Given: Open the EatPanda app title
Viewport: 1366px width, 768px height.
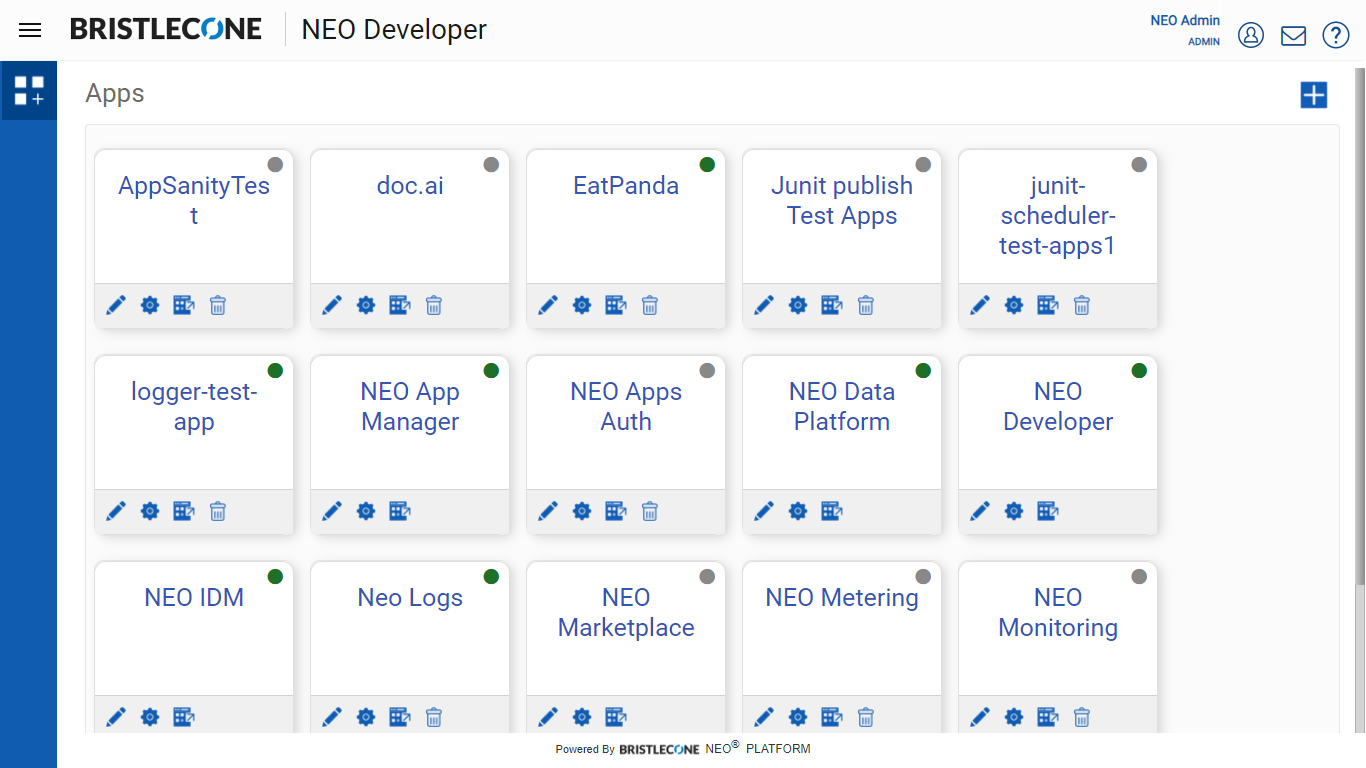Looking at the screenshot, I should coord(626,186).
